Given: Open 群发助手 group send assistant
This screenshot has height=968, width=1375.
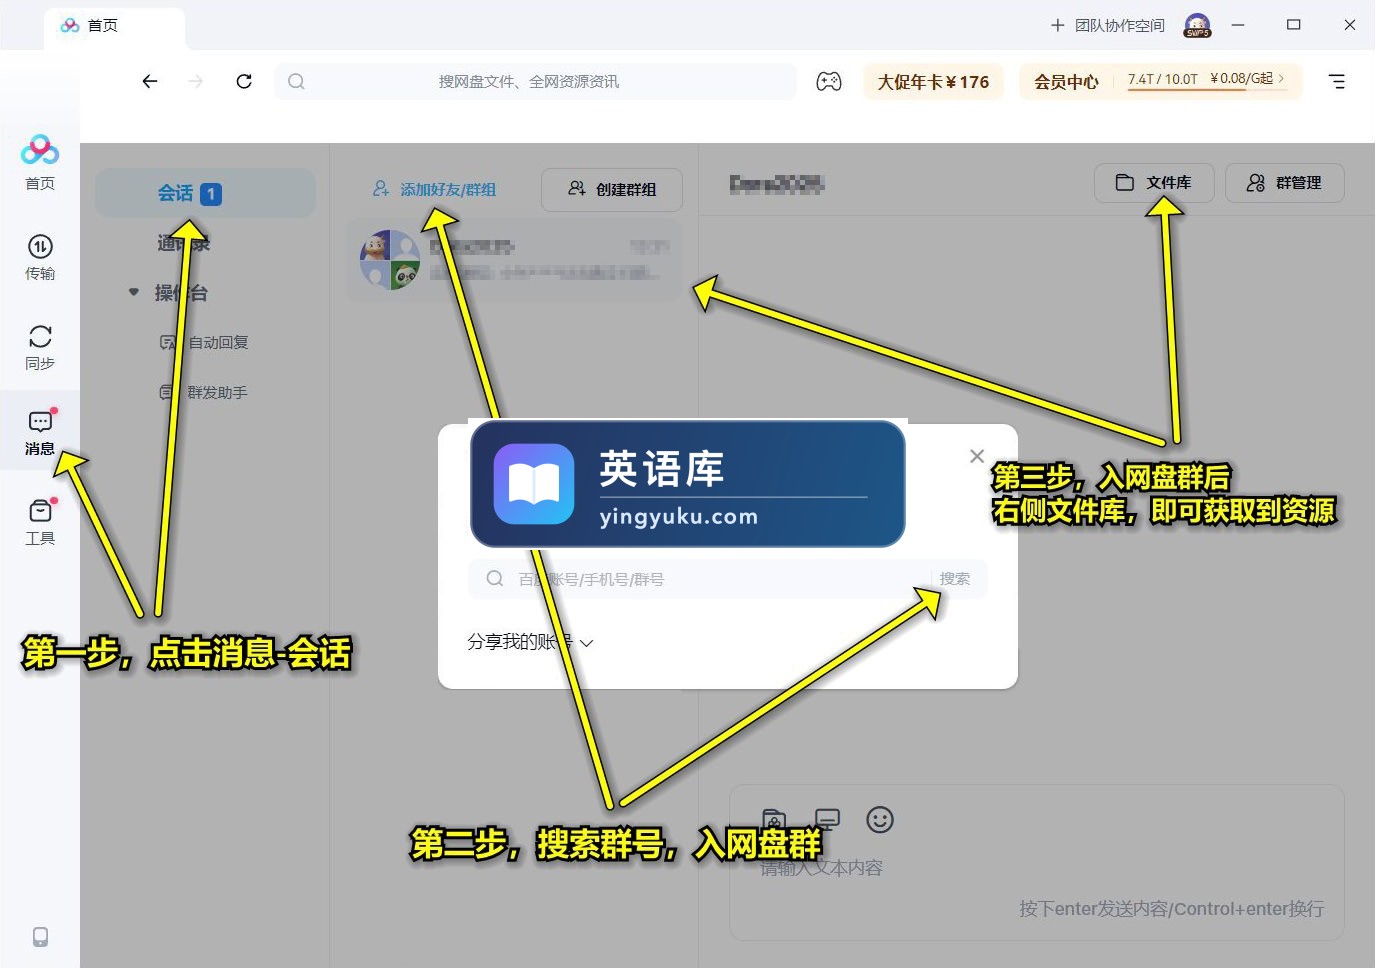Looking at the screenshot, I should tap(204, 392).
